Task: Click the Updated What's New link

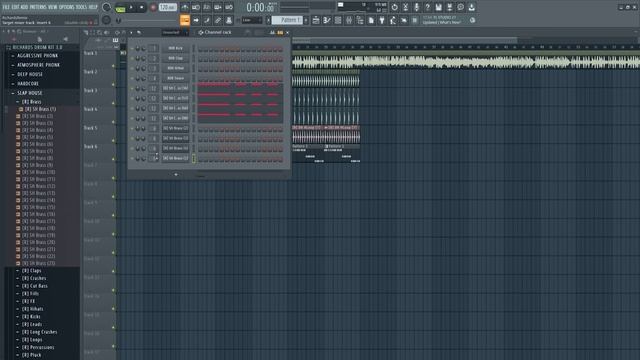Action: [x=442, y=22]
